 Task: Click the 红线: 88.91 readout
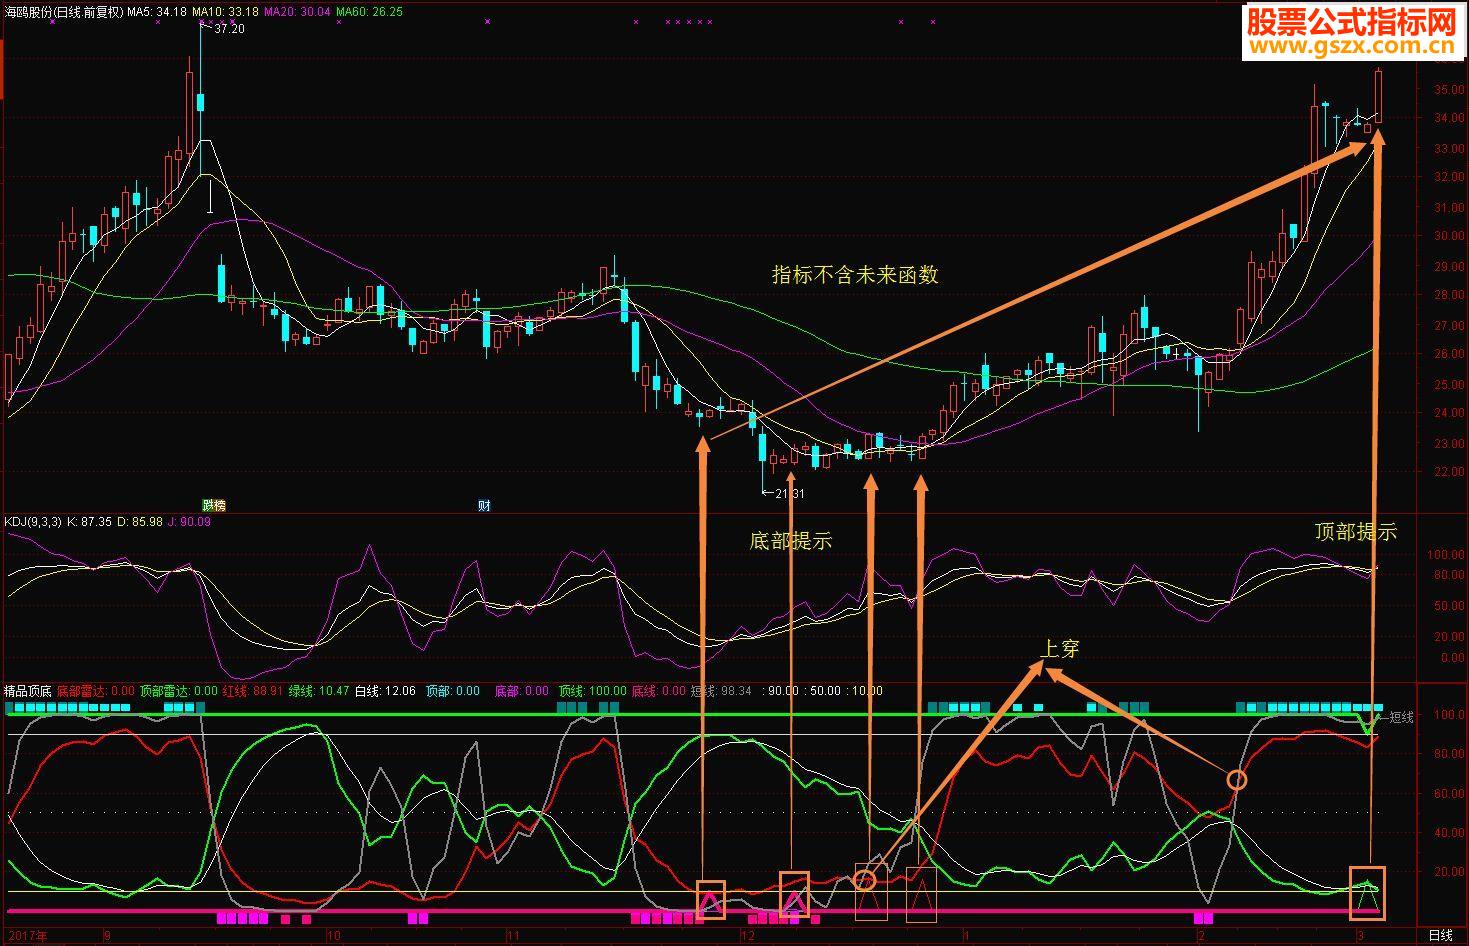252,691
